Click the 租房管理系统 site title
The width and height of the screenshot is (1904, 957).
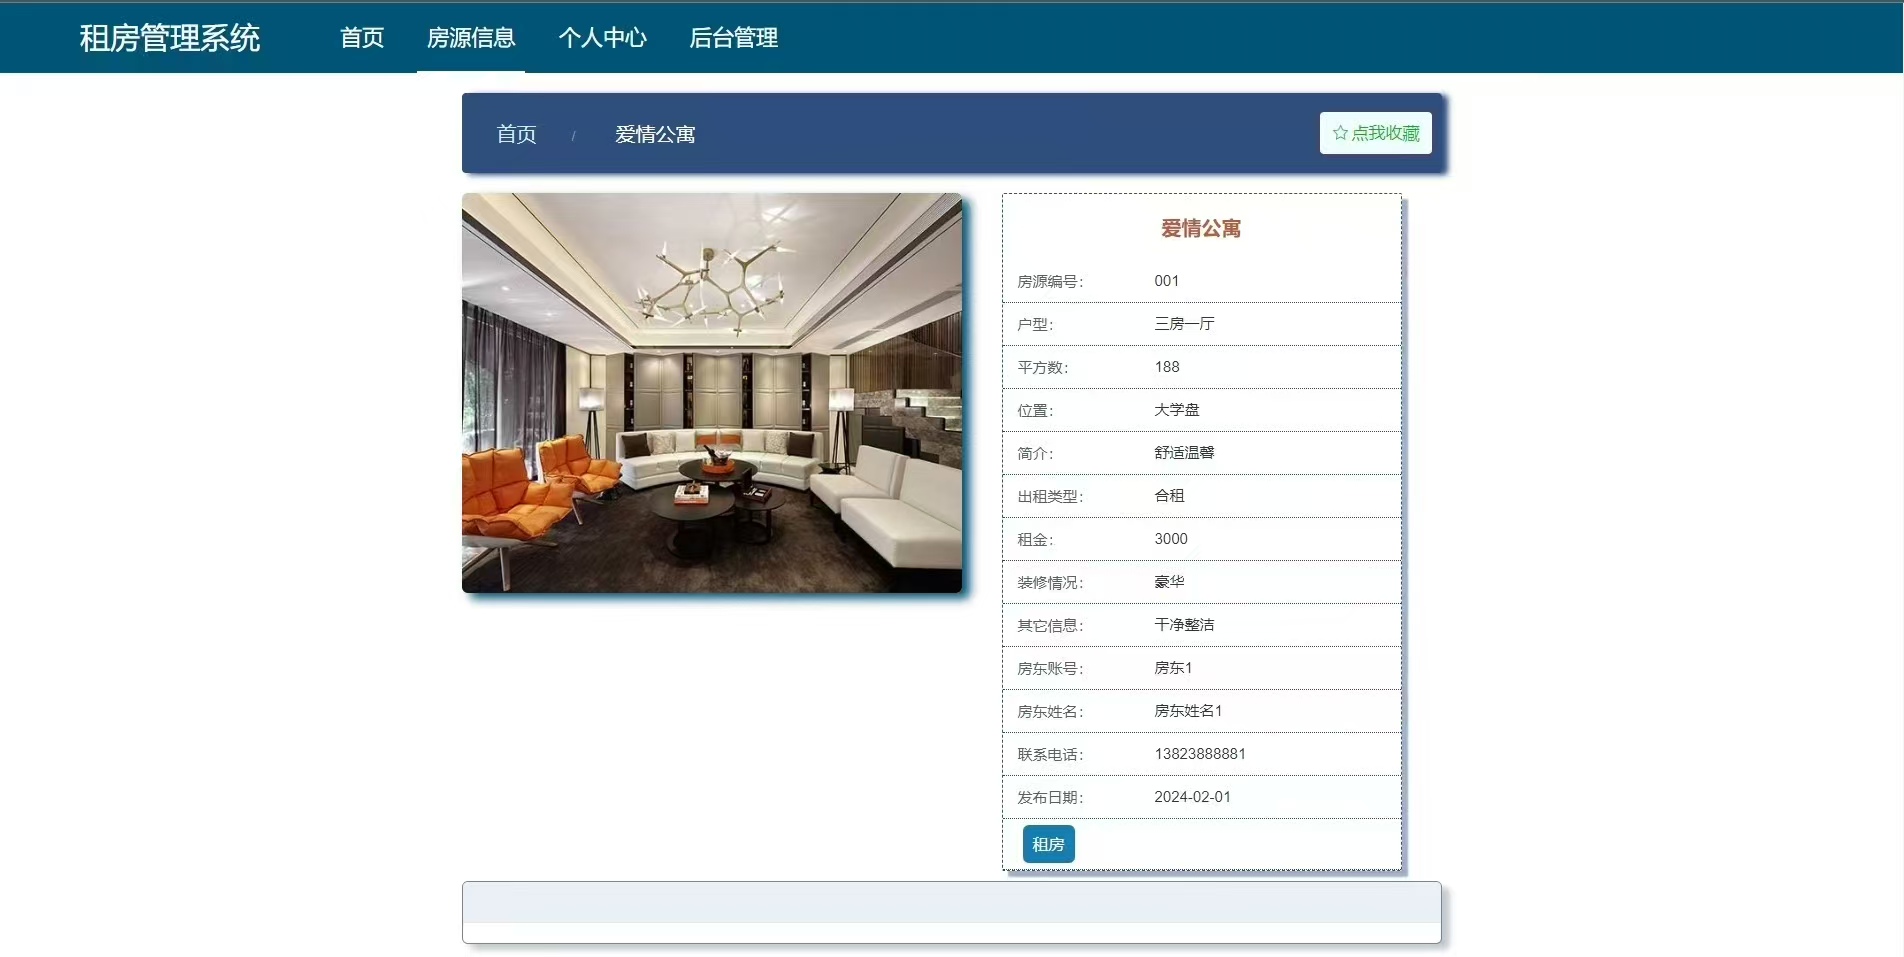[169, 38]
